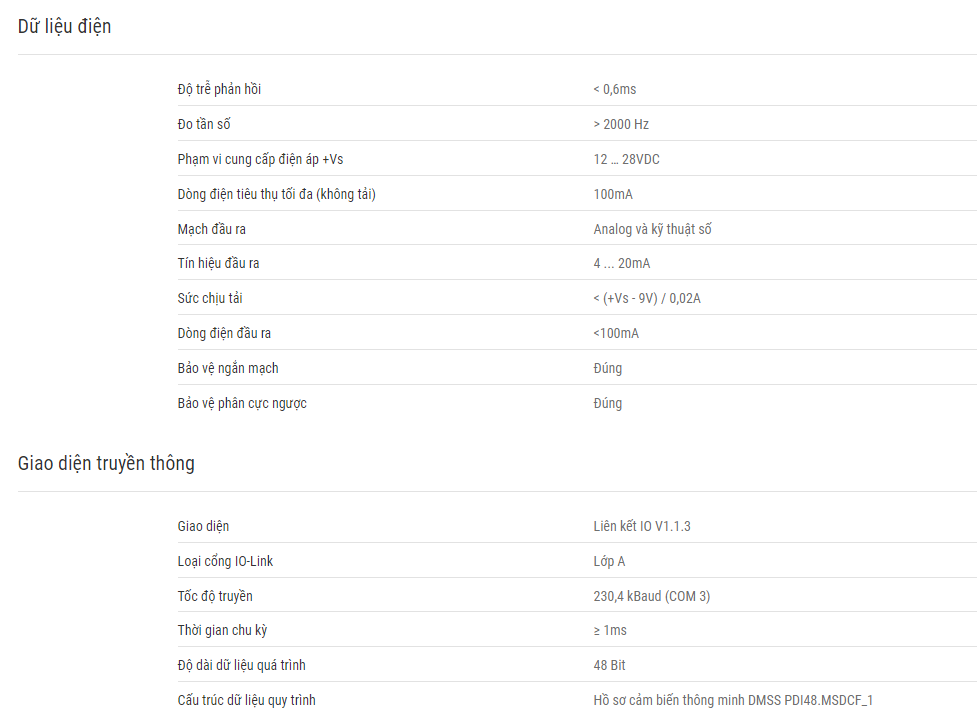Click the 'Analog và kỹ thuật số' value

[652, 229]
